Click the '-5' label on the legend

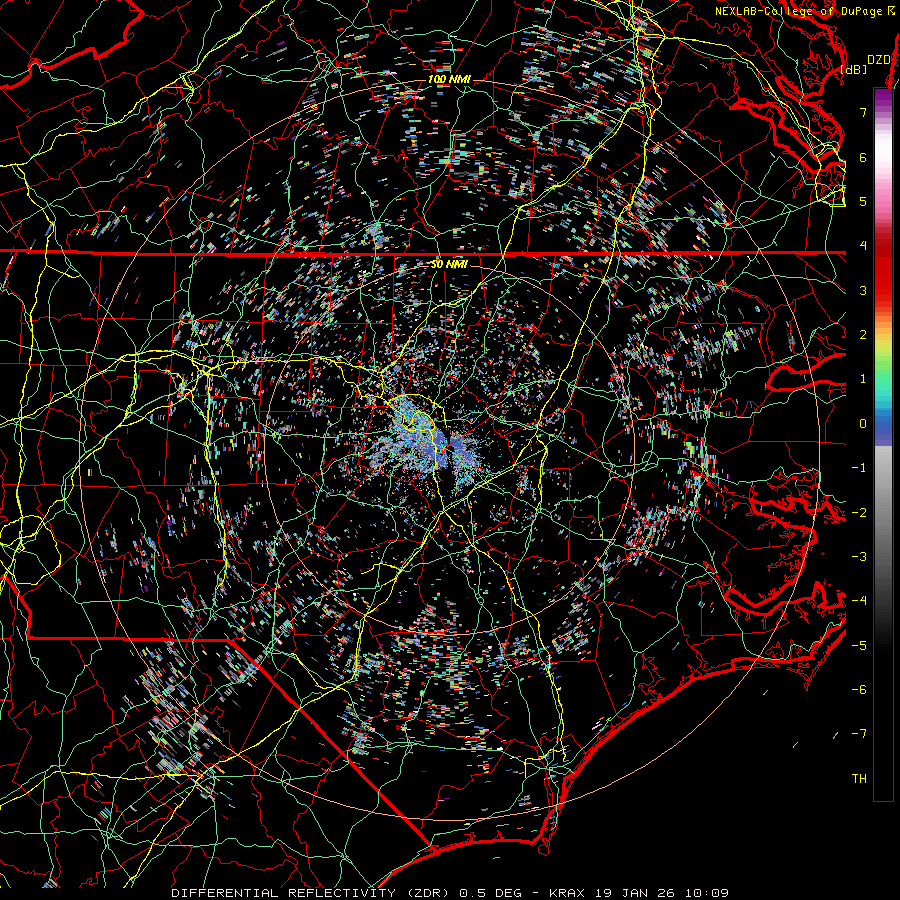pos(859,645)
